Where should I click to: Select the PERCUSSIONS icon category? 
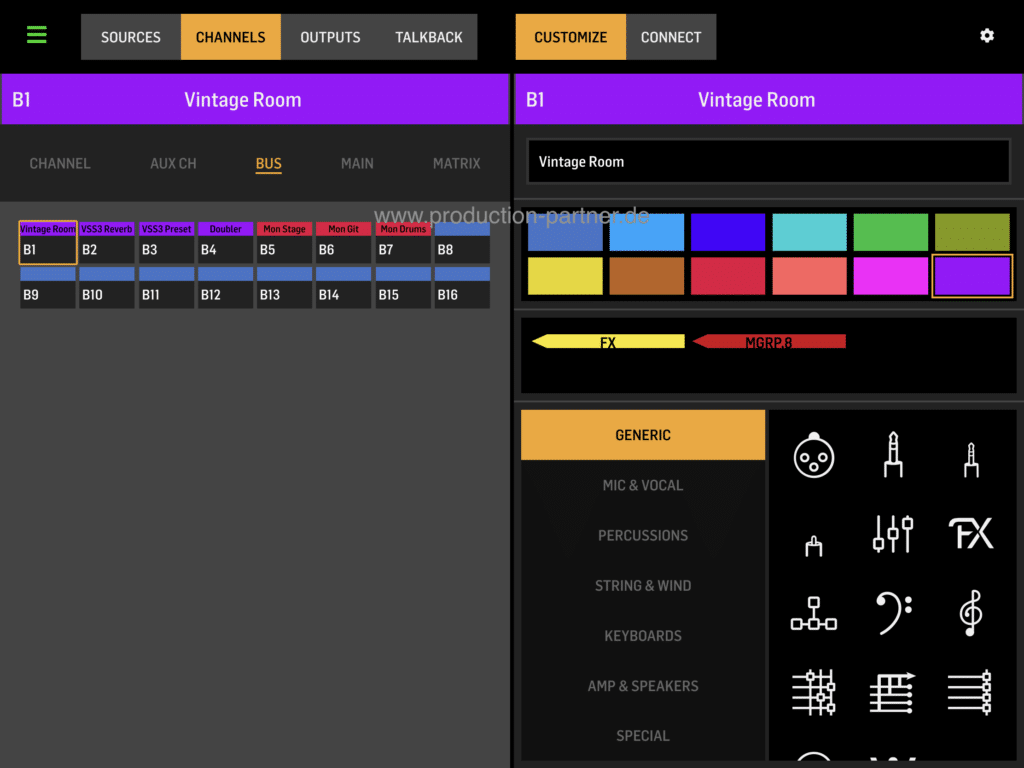click(642, 535)
